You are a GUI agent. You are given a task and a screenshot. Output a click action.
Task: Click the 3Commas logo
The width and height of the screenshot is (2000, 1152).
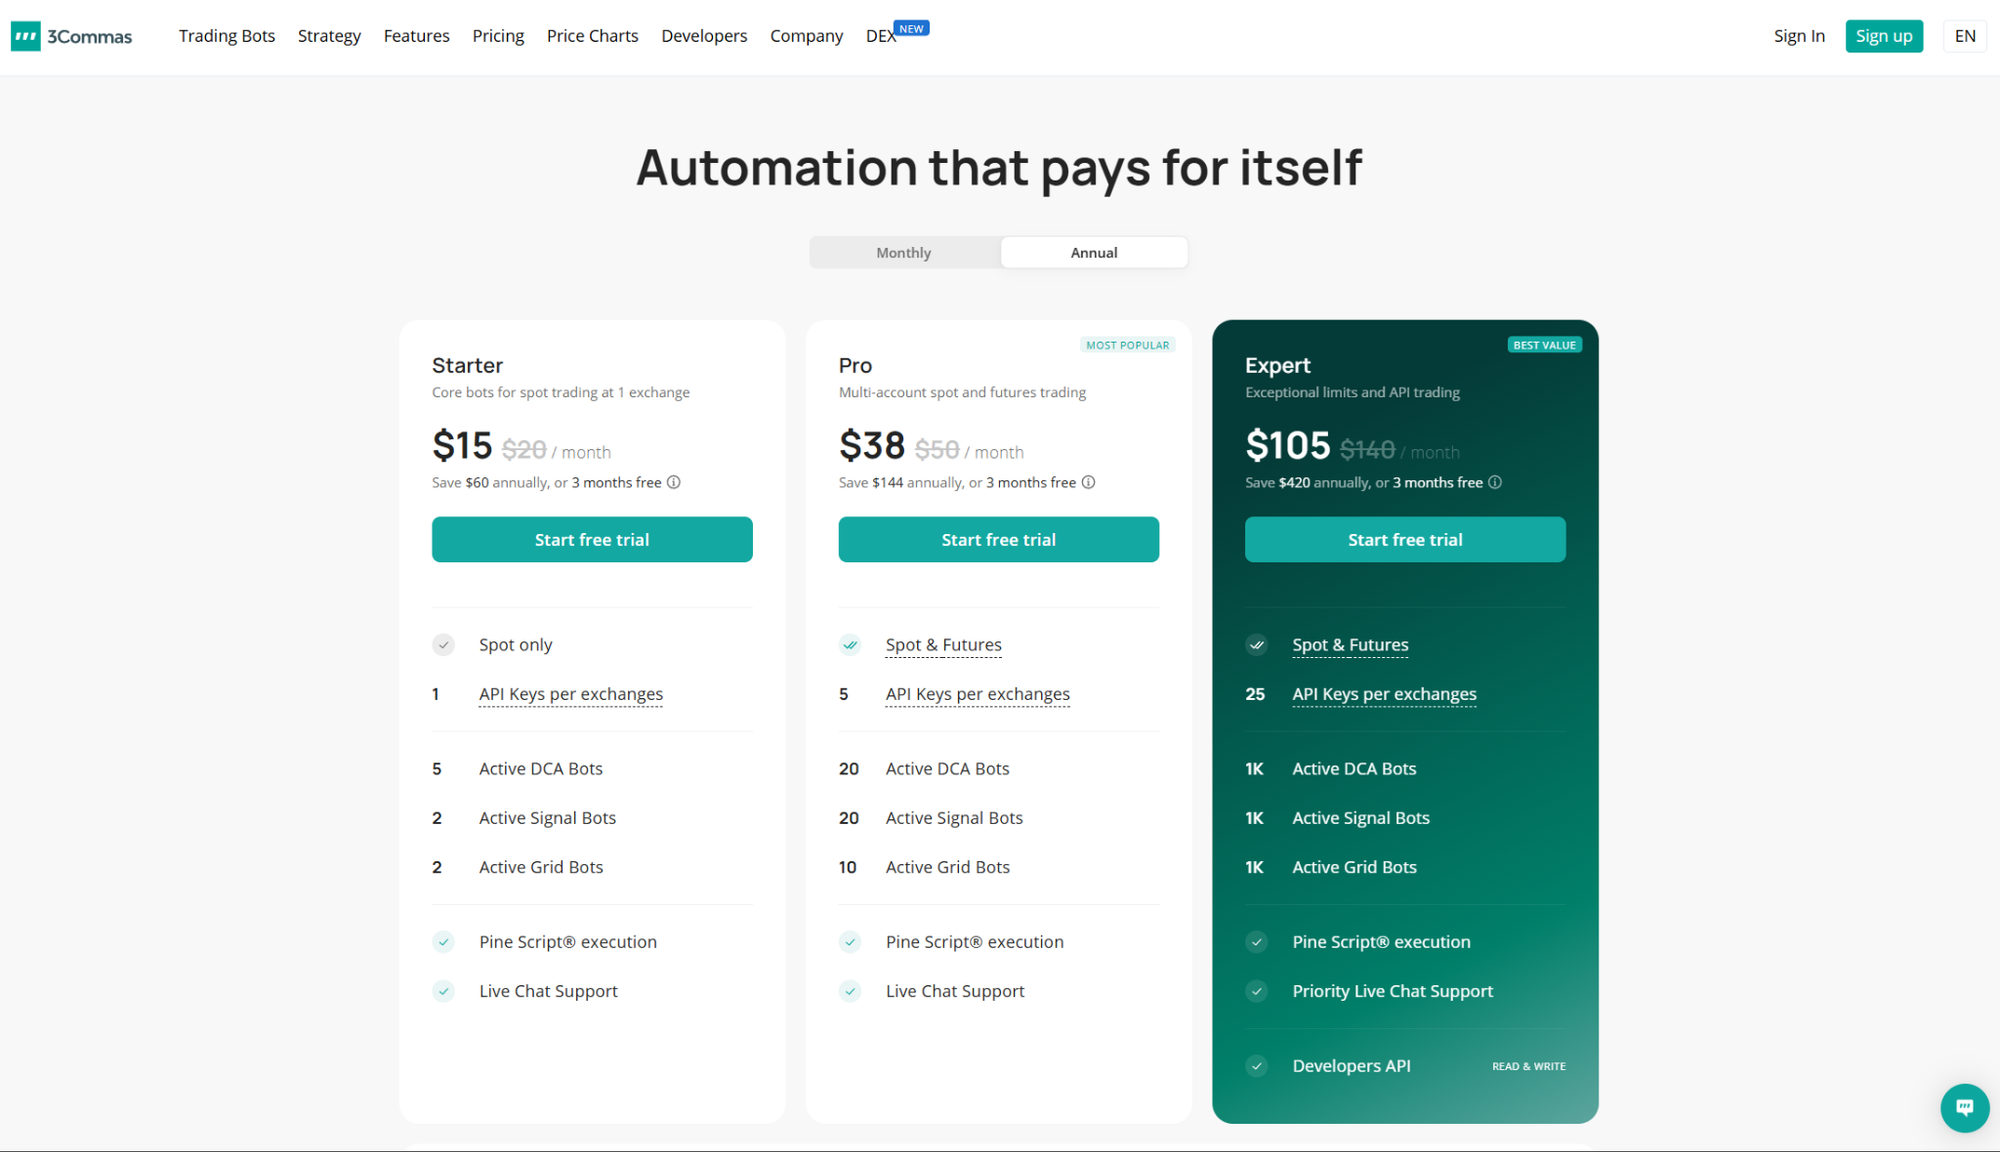[x=72, y=37]
